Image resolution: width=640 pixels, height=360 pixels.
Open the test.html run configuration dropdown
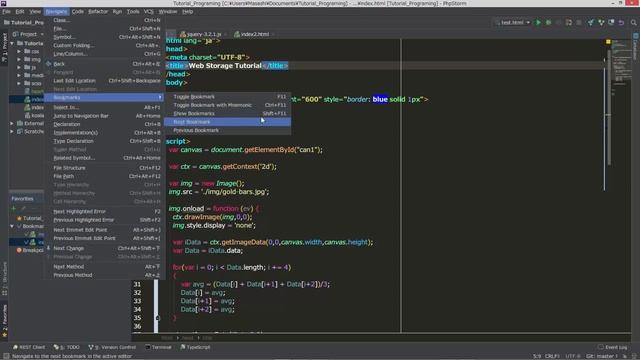coord(512,22)
